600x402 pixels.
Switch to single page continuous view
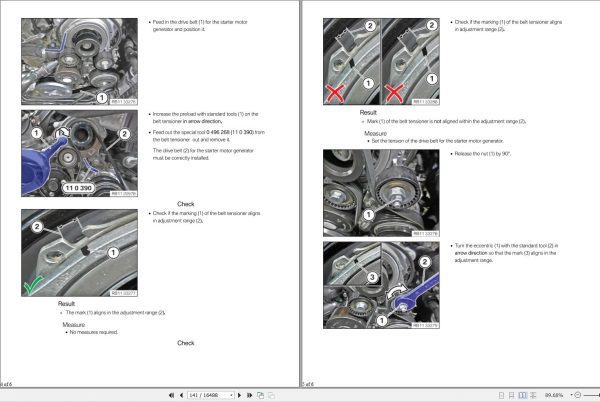pyautogui.click(x=511, y=395)
